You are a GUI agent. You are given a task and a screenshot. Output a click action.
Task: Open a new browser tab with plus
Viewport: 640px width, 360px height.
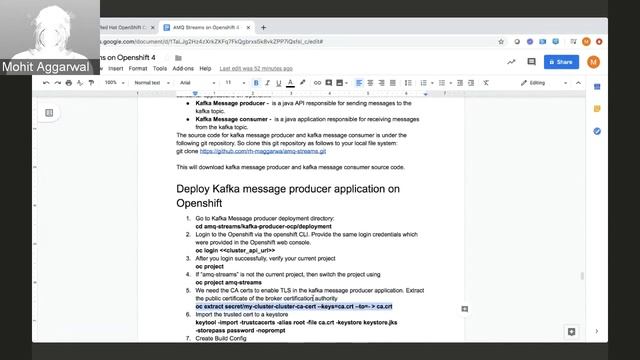pyautogui.click(x=264, y=28)
